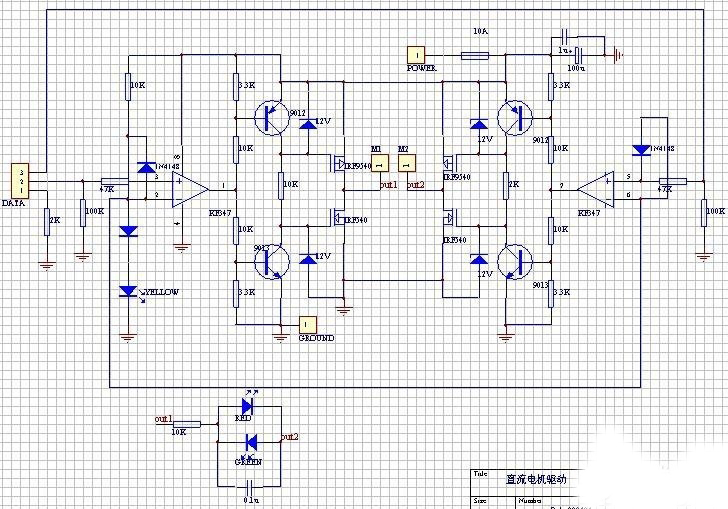Click the YELLOW LED symbol
728x509 pixels.
point(128,291)
